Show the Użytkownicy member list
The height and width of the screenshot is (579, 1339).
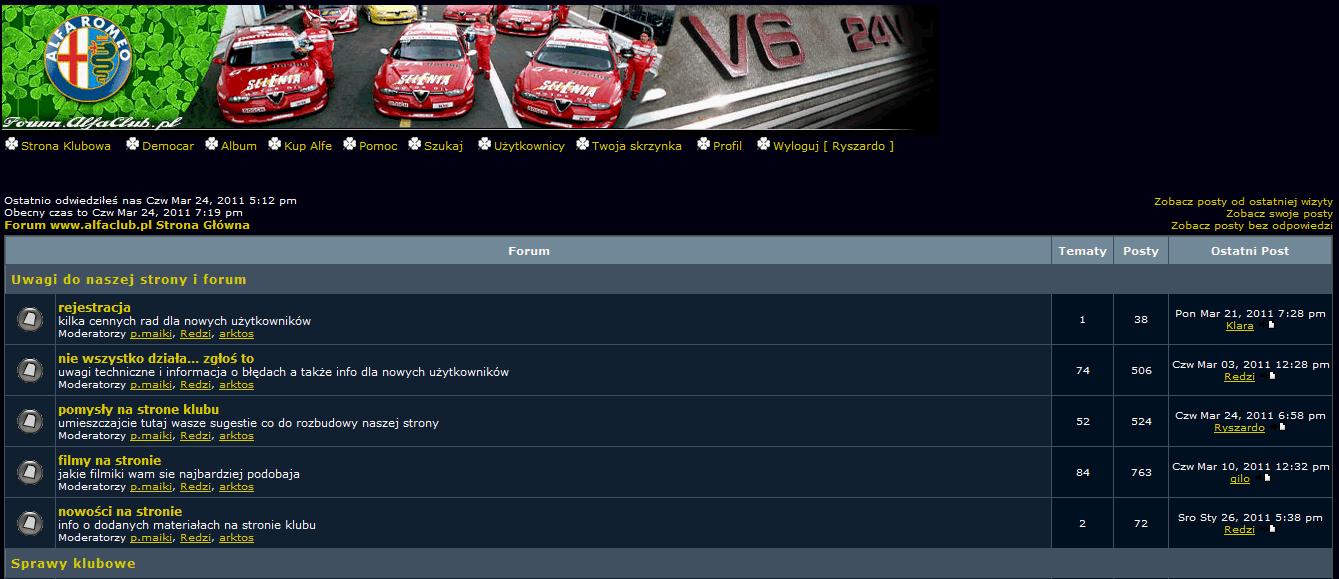point(530,146)
